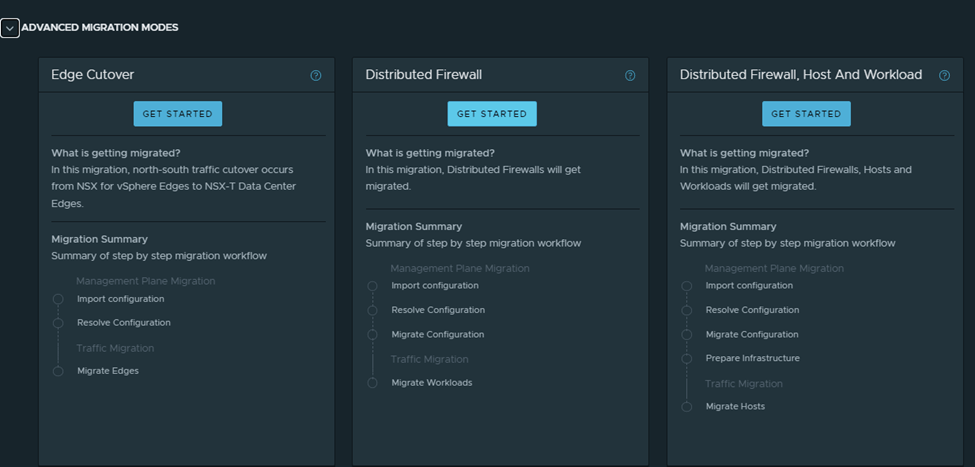Click Migrate Edges step label

click(108, 371)
